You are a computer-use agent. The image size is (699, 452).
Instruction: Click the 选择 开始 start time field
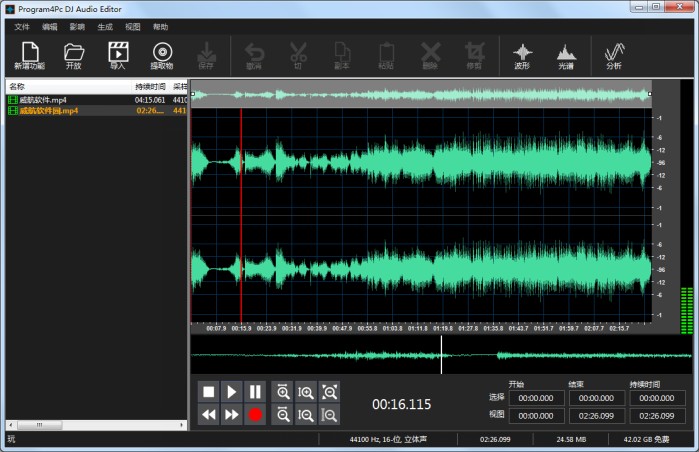coord(535,398)
